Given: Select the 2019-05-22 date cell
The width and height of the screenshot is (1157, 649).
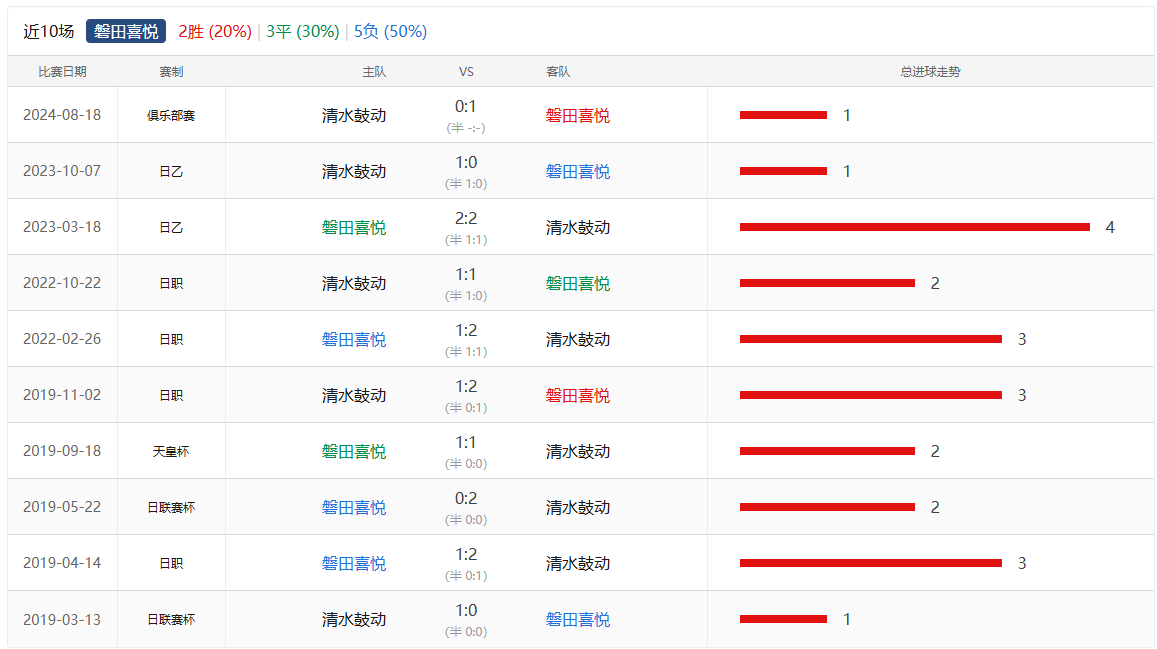Looking at the screenshot, I should point(62,507).
